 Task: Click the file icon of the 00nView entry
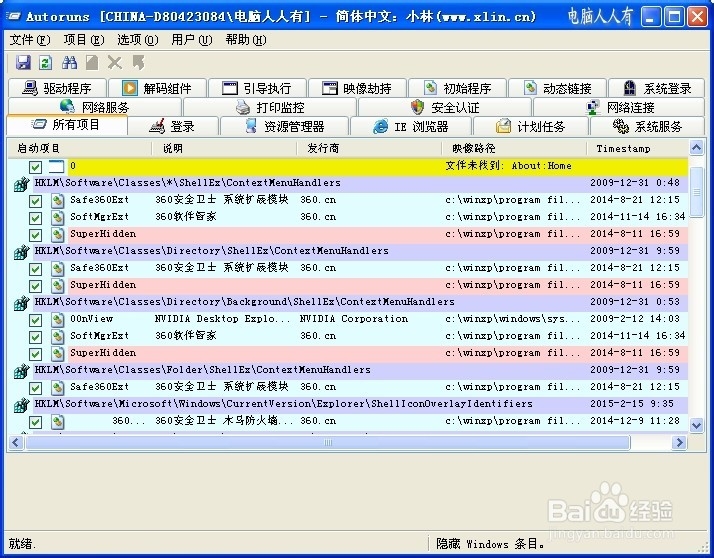pos(57,320)
